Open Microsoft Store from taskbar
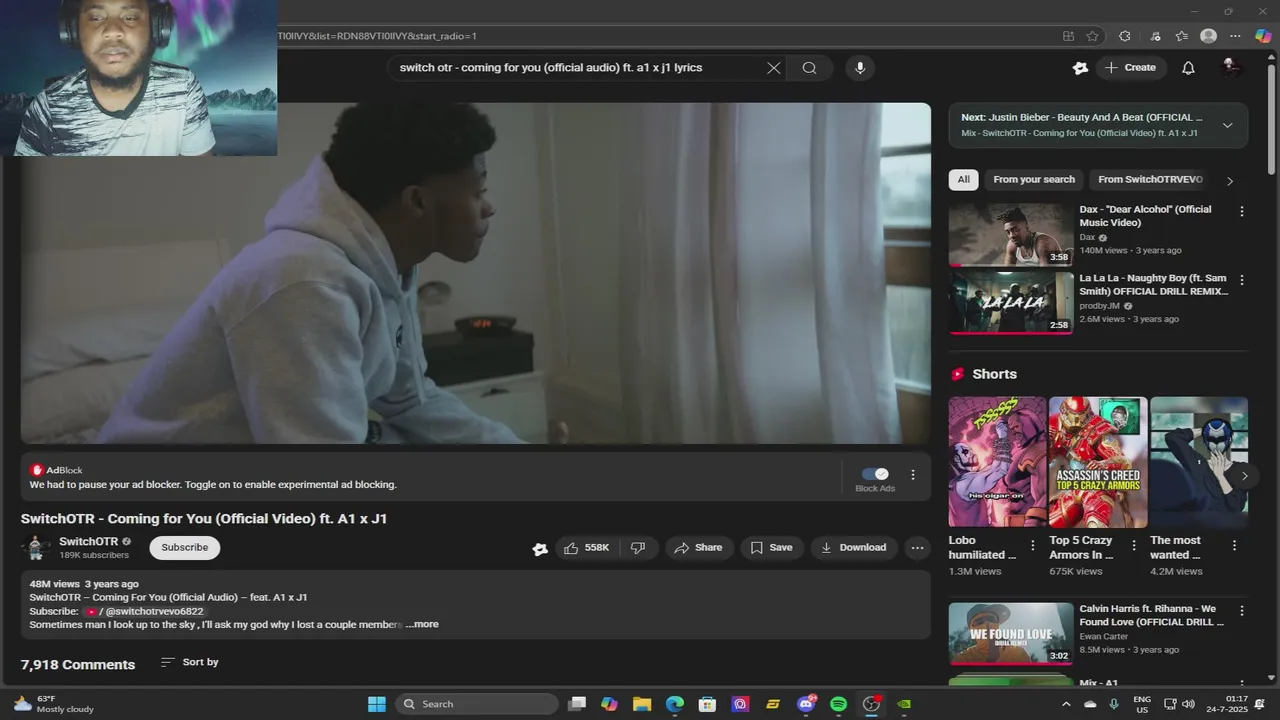1280x720 pixels. coord(707,704)
